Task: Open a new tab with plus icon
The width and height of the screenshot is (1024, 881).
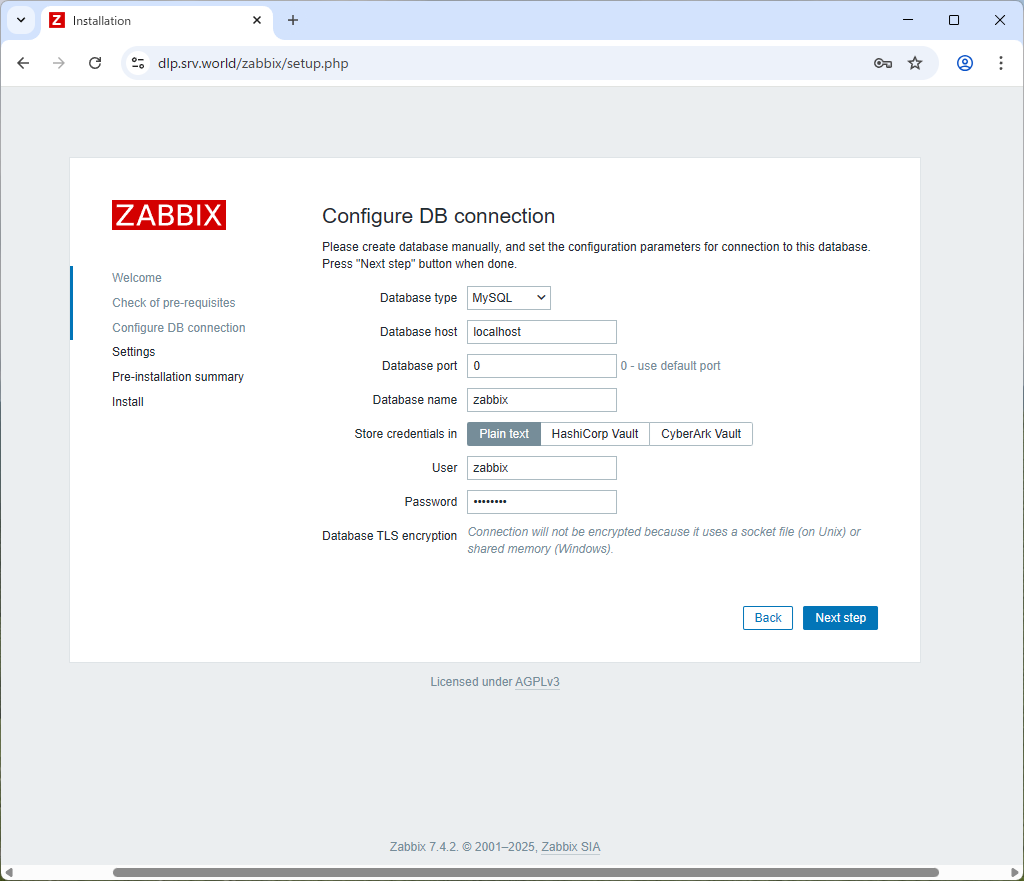Action: 293,20
